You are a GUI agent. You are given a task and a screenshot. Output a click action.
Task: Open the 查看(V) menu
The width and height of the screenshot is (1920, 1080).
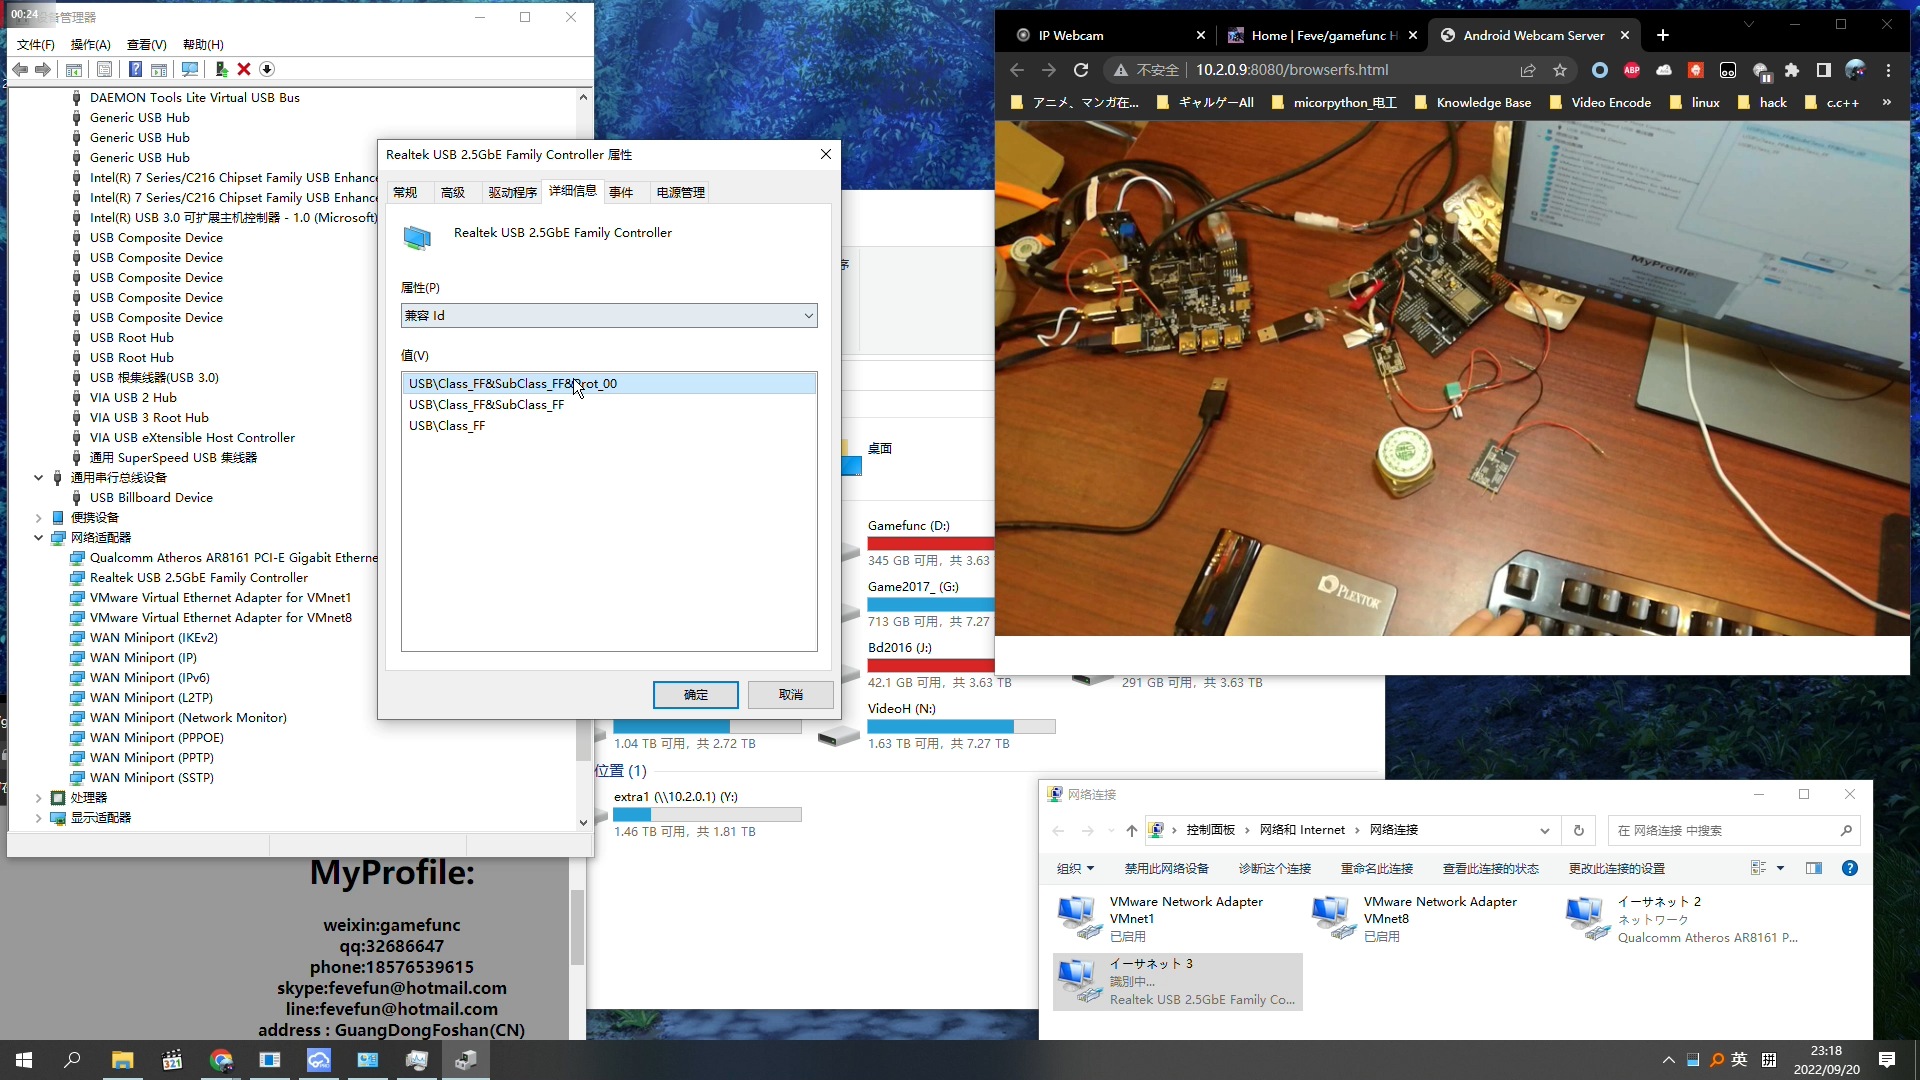[146, 44]
